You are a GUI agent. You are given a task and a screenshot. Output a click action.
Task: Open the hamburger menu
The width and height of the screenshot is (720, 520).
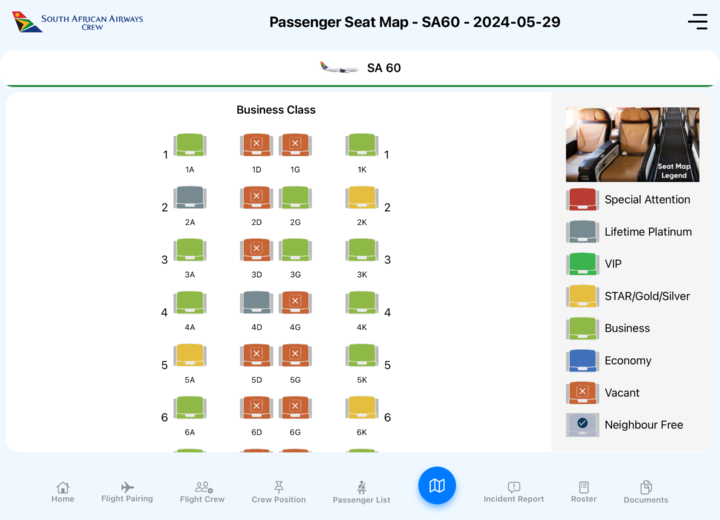[697, 22]
